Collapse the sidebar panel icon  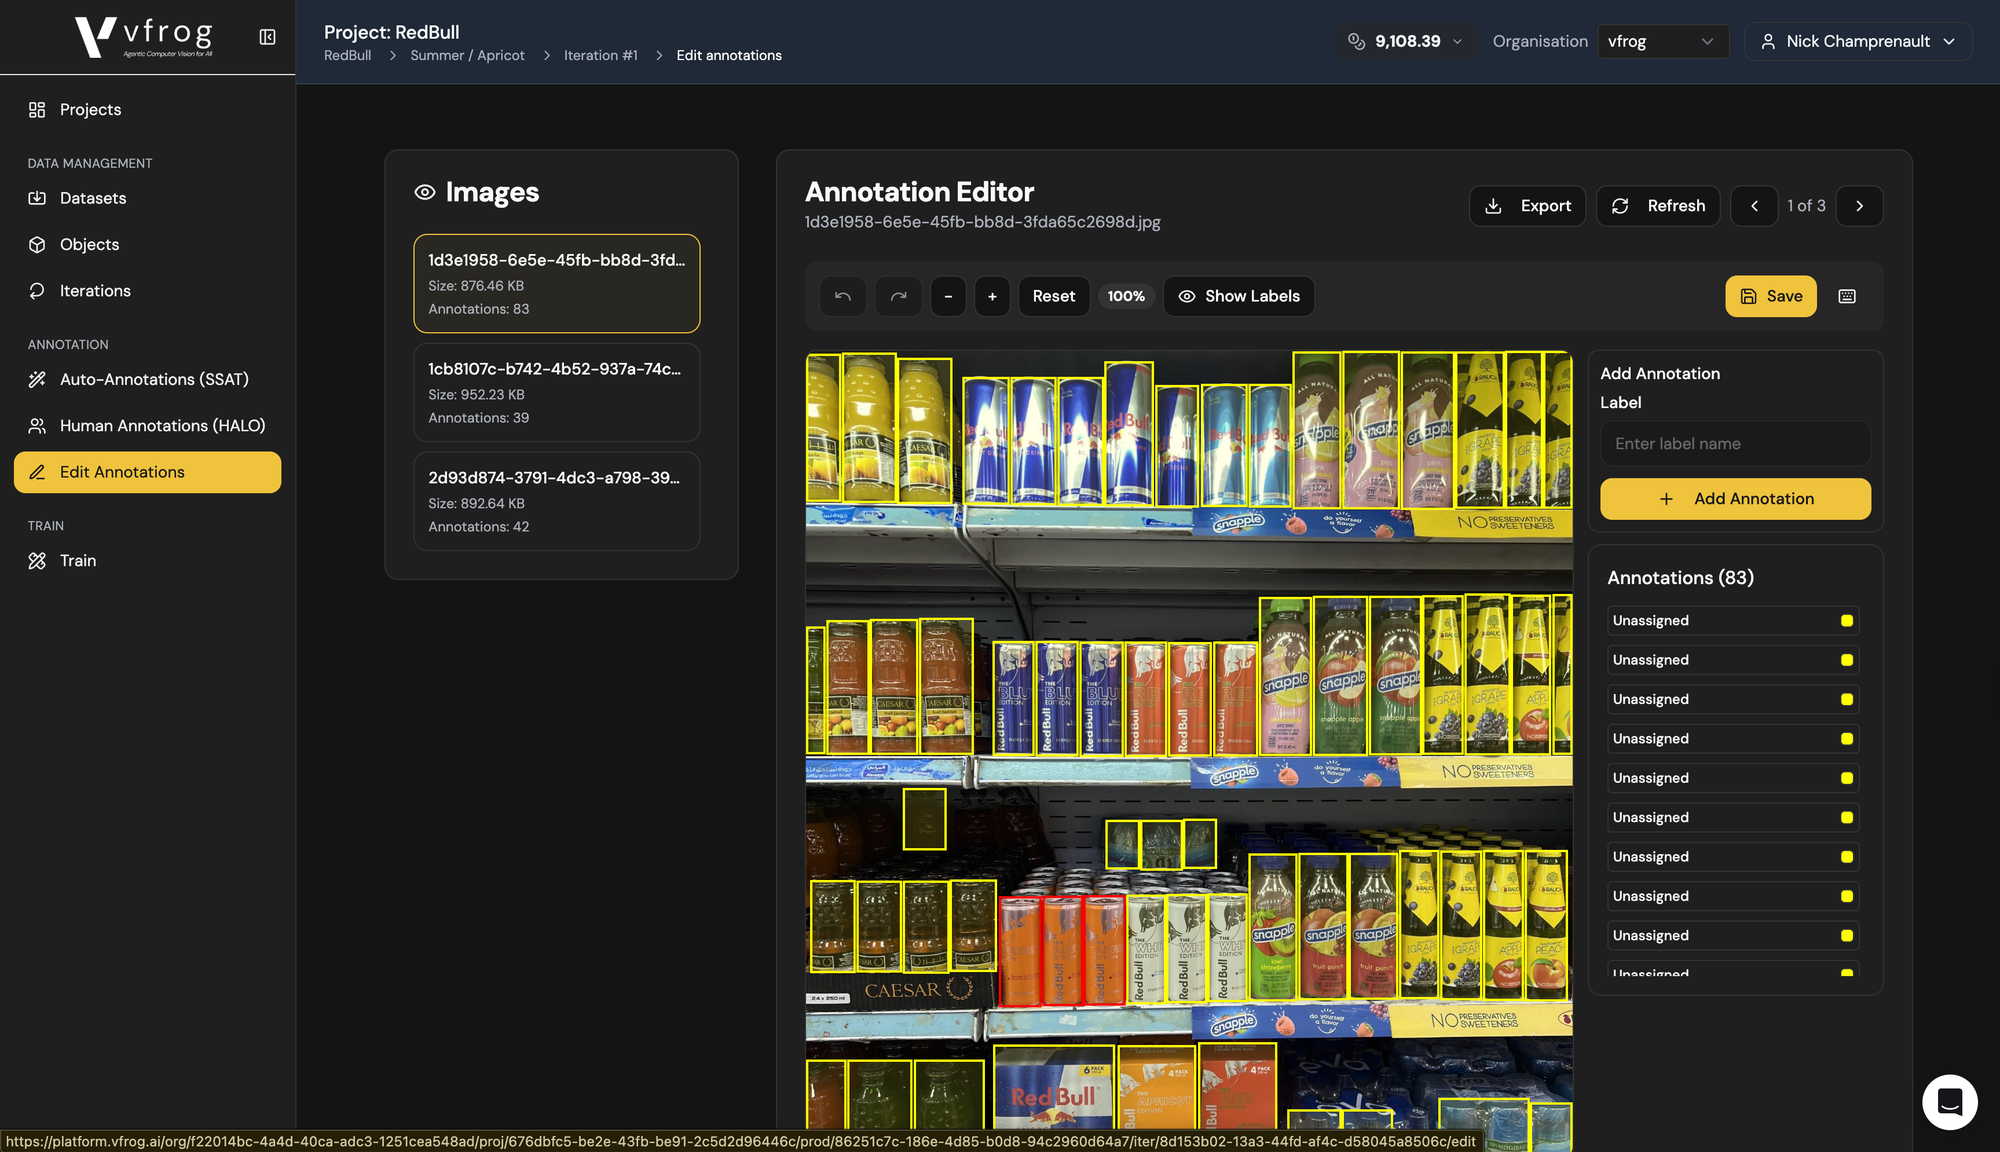click(267, 37)
